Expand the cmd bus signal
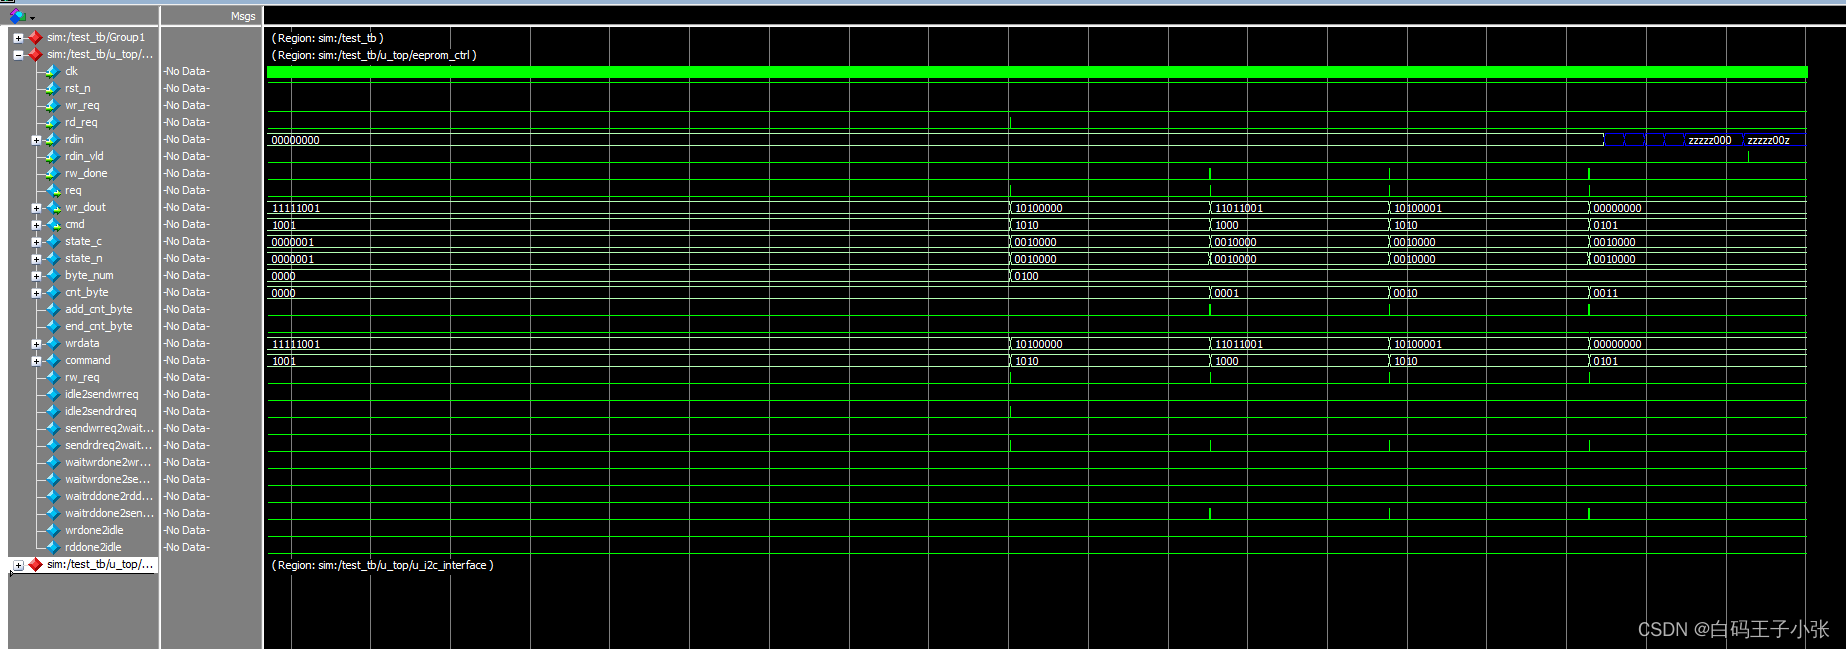The width and height of the screenshot is (1846, 649). (x=36, y=225)
